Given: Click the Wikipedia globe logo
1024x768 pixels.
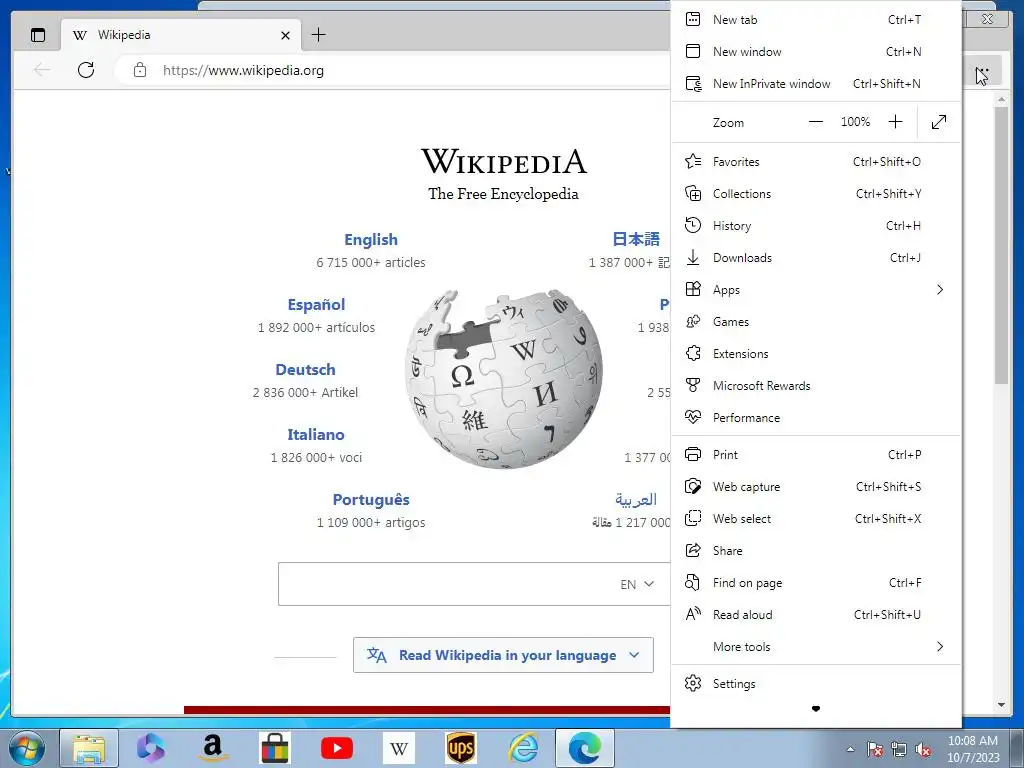Looking at the screenshot, I should (x=504, y=379).
